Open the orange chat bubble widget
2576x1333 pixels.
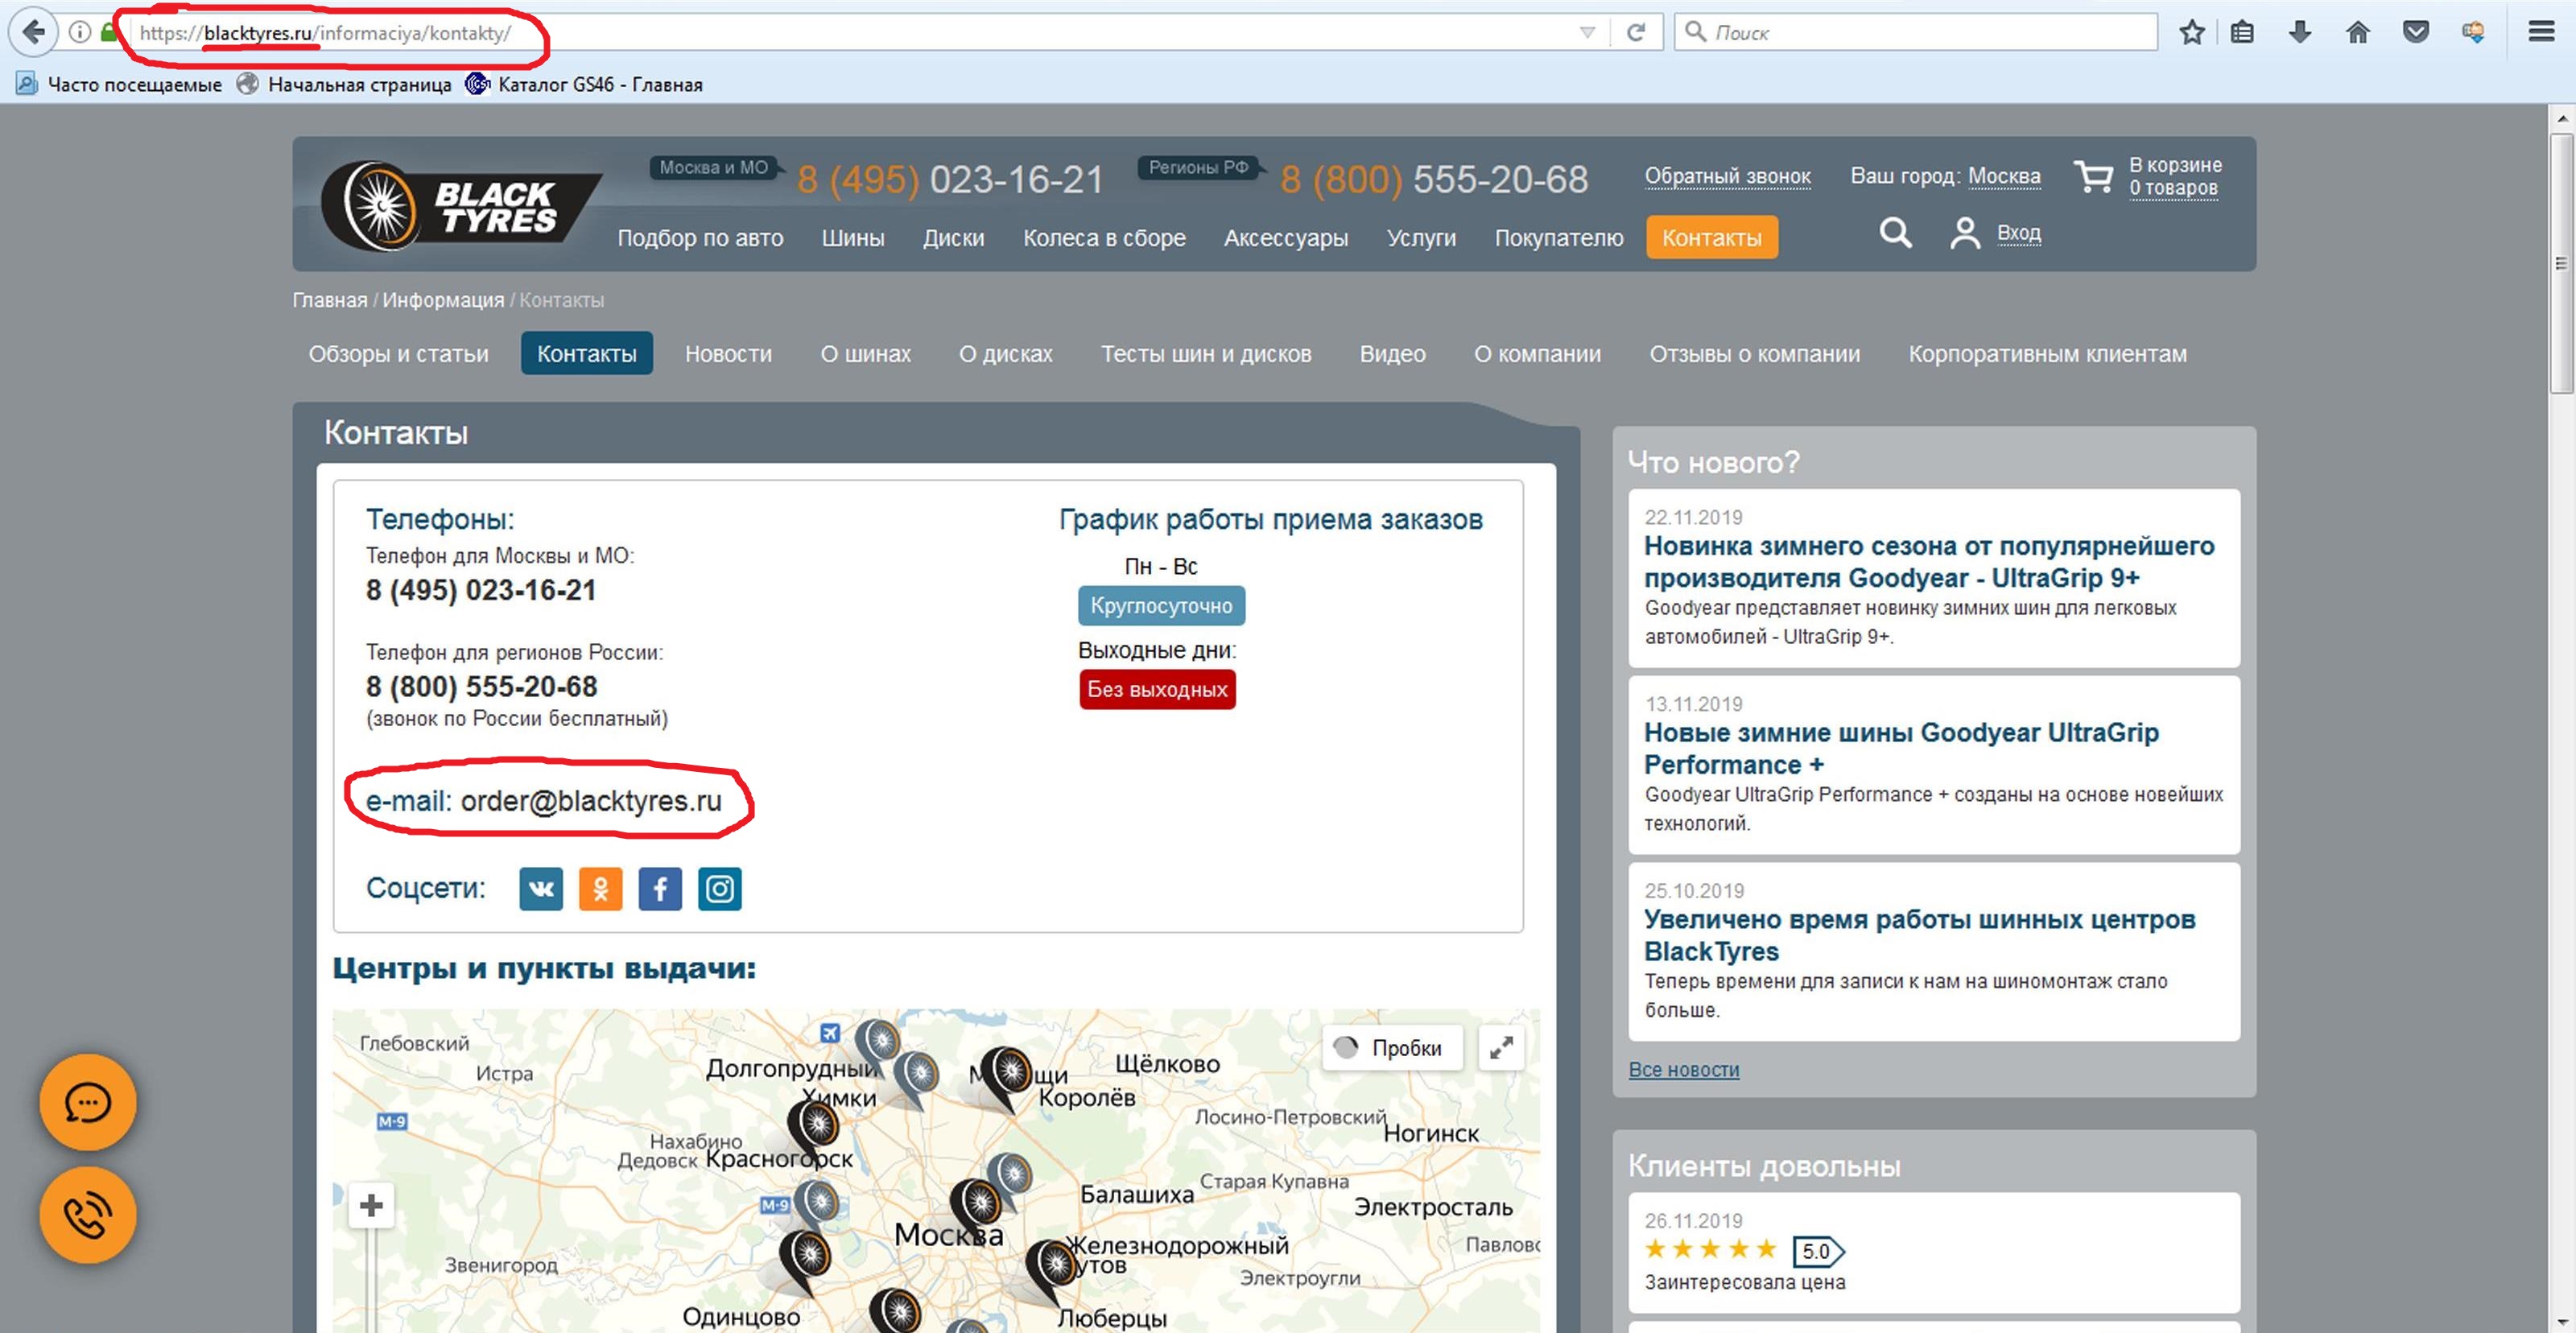tap(88, 1103)
